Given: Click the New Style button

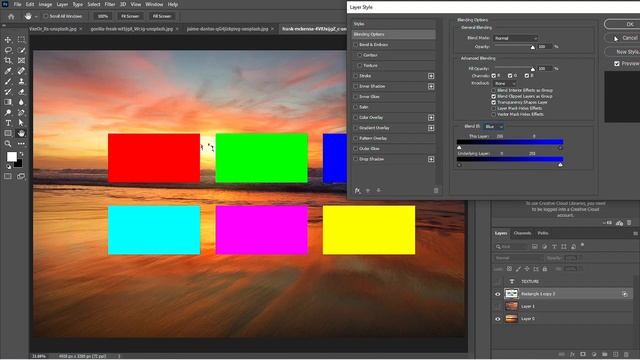Looking at the screenshot, I should (x=622, y=52).
